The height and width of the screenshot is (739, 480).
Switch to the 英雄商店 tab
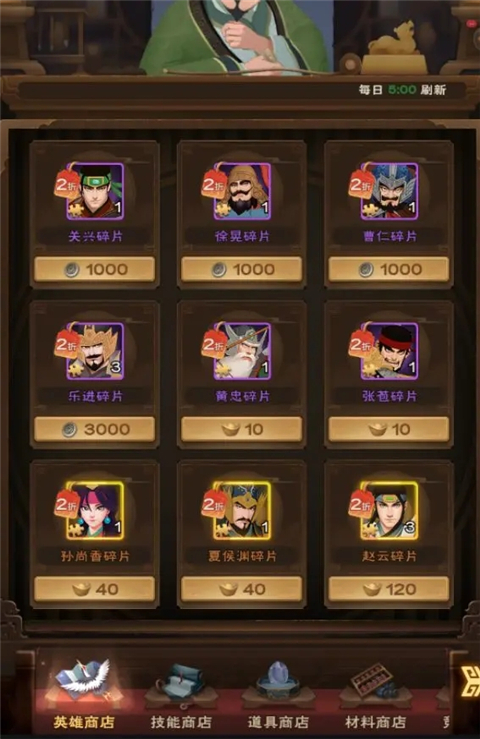coord(84,694)
